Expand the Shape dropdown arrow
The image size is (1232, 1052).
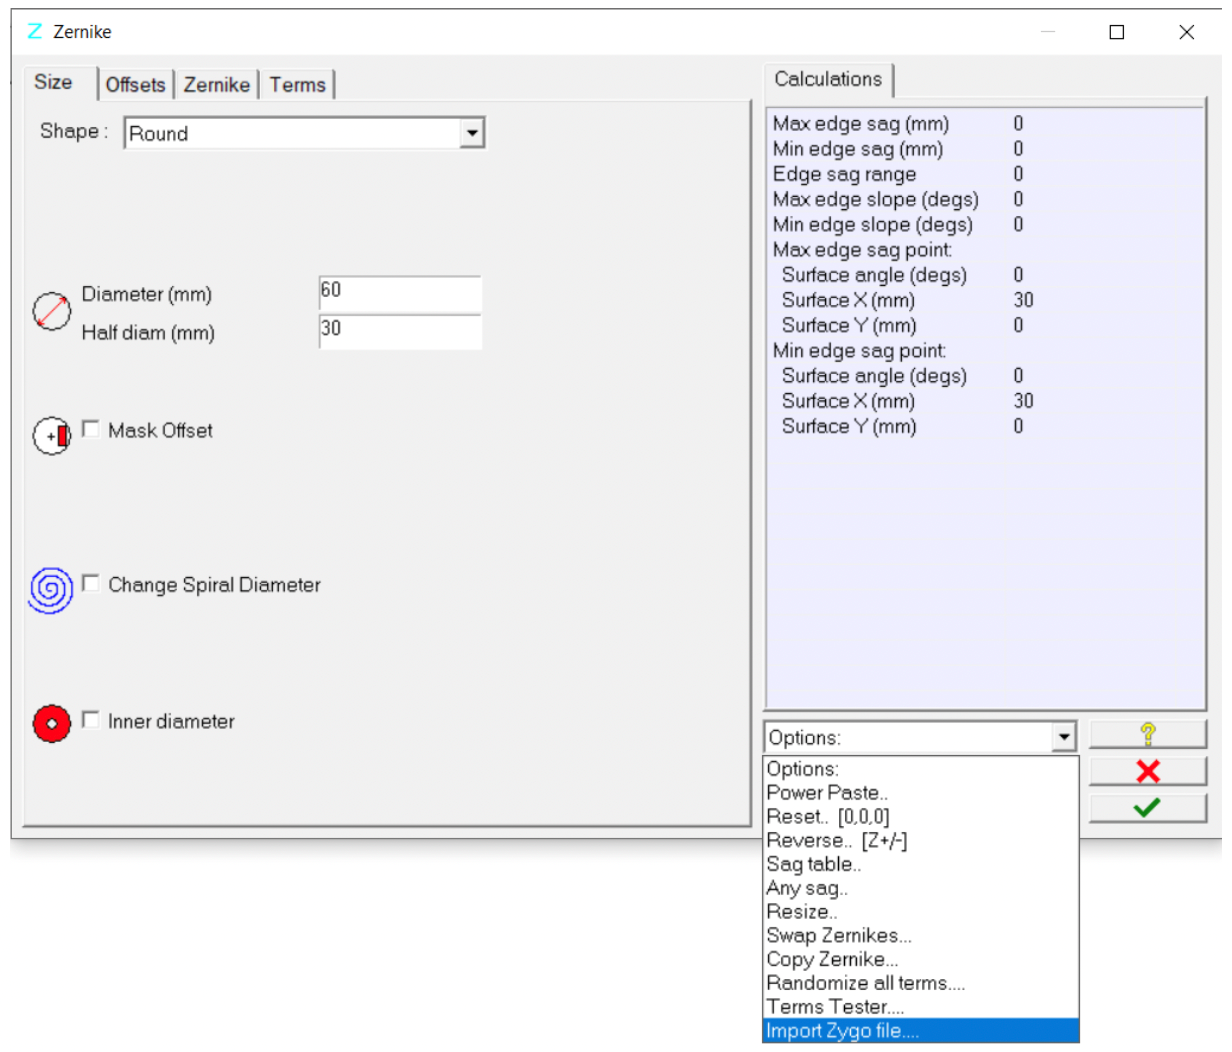(x=472, y=133)
